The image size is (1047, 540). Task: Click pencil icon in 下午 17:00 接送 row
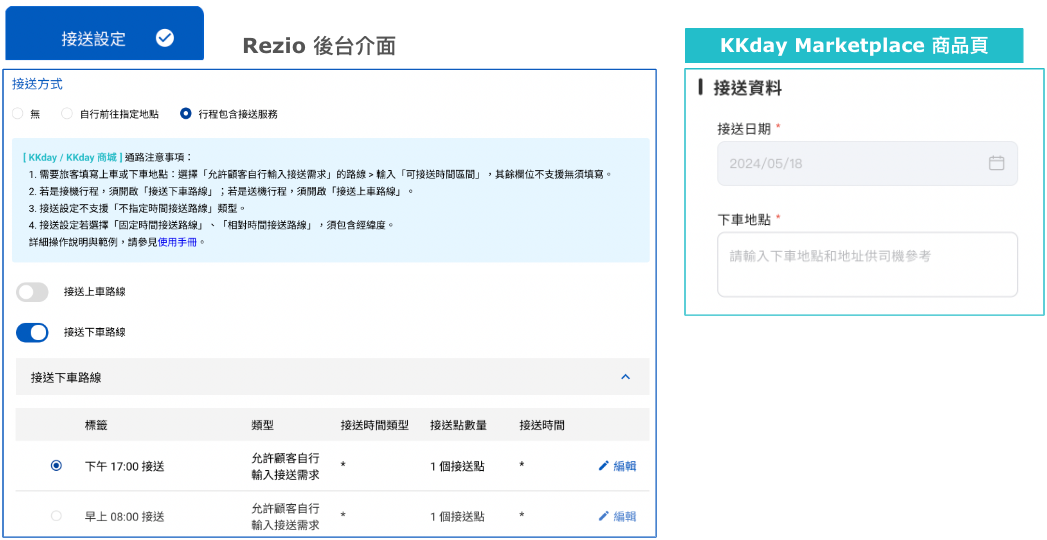[604, 466]
